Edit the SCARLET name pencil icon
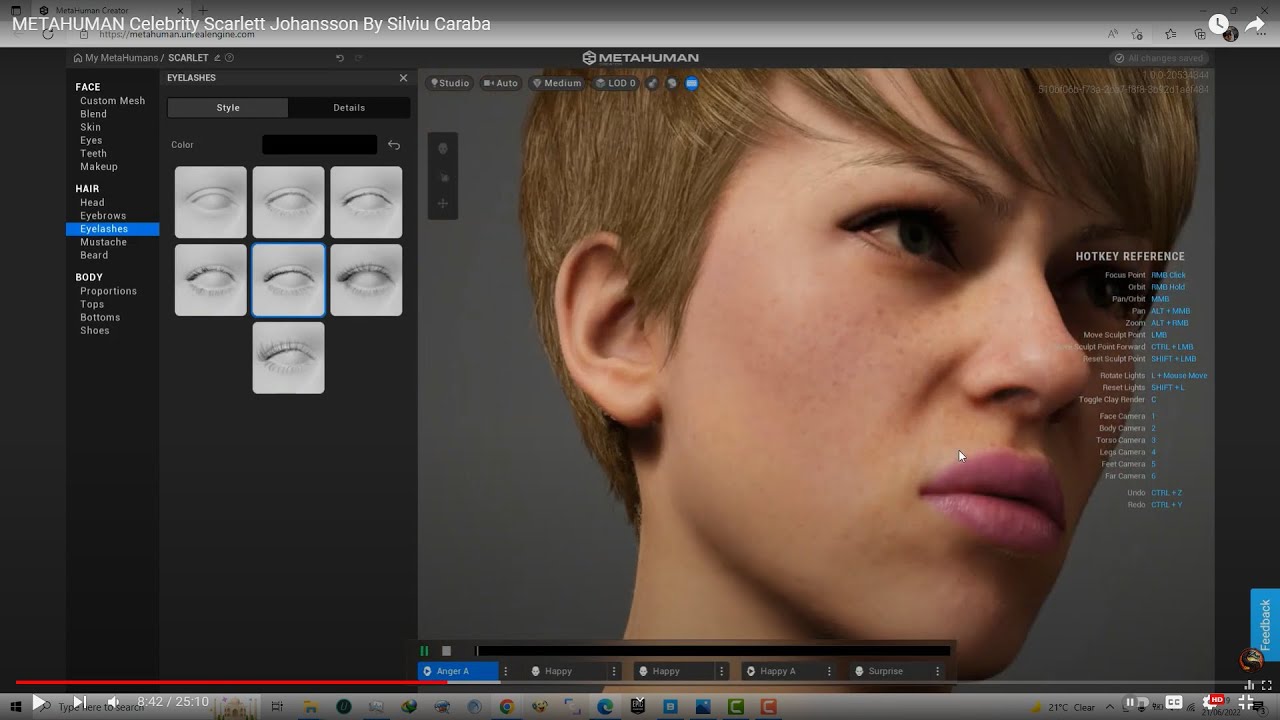This screenshot has width=1280, height=720. click(x=217, y=58)
